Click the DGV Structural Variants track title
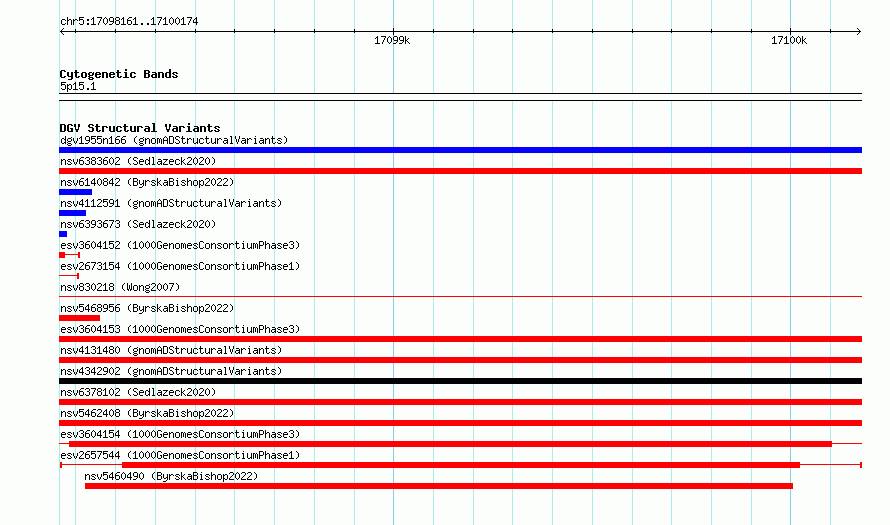 (x=140, y=128)
